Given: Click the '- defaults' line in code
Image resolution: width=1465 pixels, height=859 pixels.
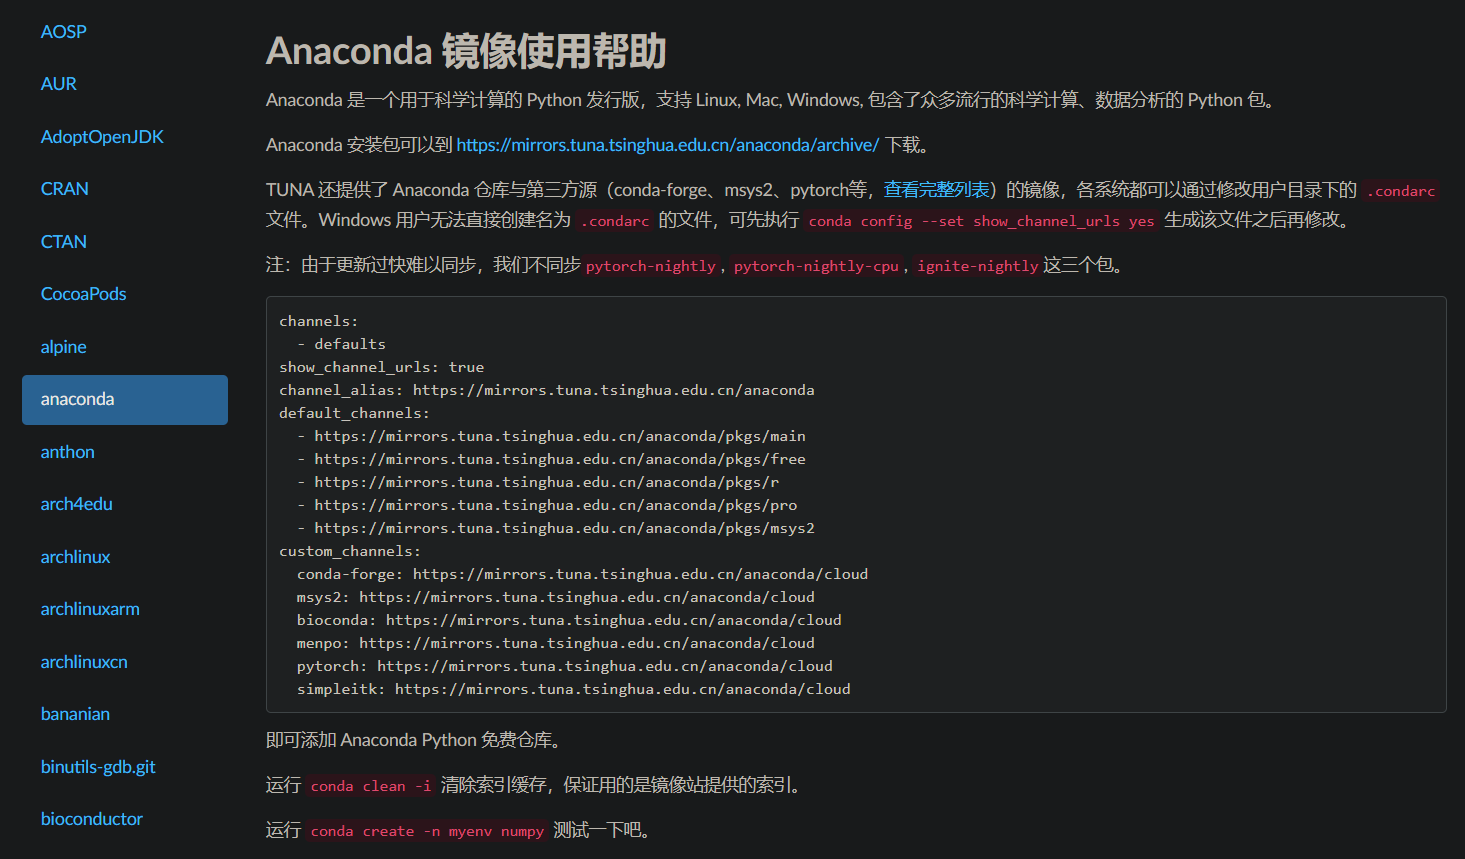Looking at the screenshot, I should [x=341, y=344].
